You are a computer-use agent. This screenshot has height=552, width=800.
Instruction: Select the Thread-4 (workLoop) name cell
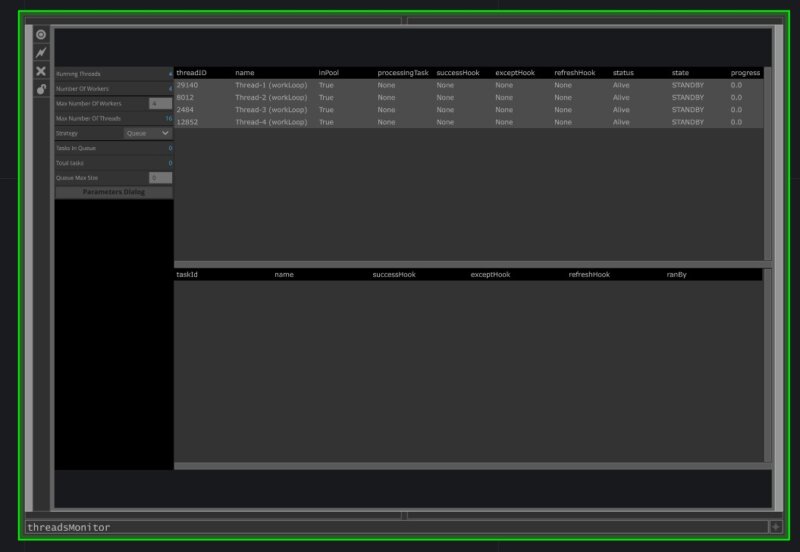click(x=271, y=122)
